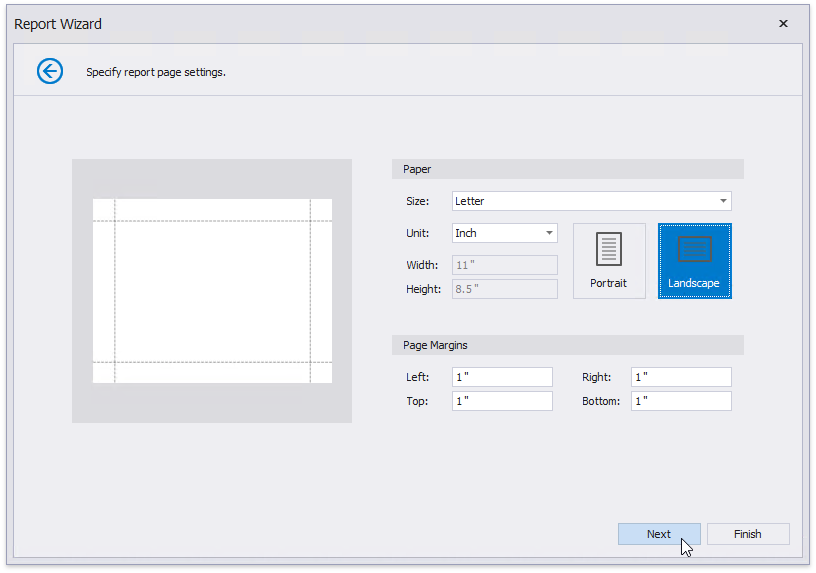Click the Bottom margin input field
The height and width of the screenshot is (573, 816).
tap(681, 401)
